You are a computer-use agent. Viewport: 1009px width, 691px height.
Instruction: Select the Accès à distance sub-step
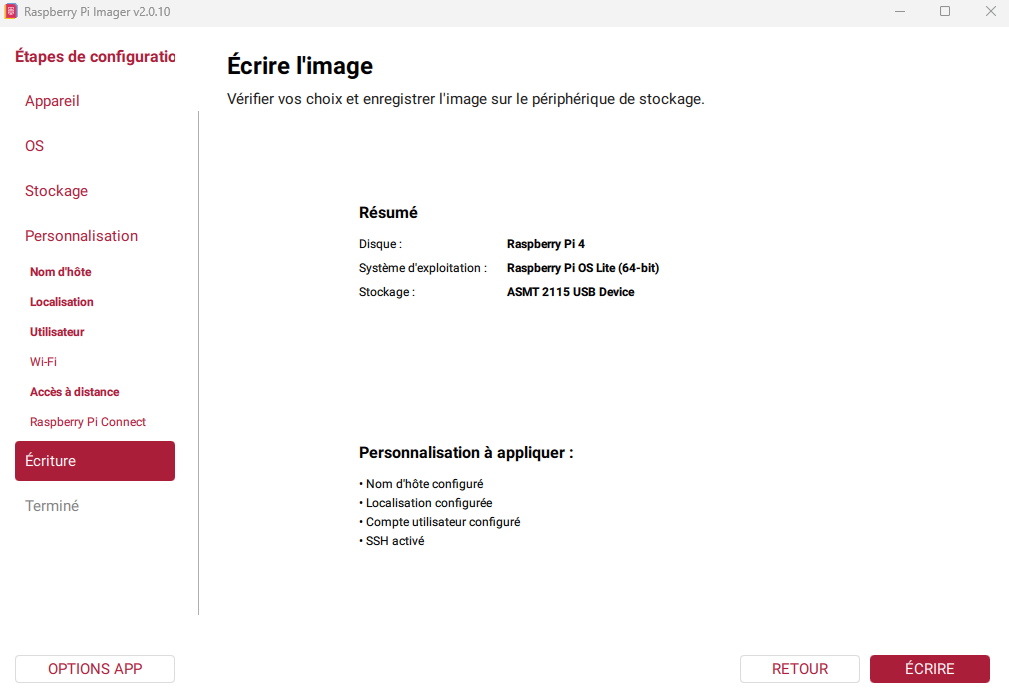pyautogui.click(x=74, y=392)
